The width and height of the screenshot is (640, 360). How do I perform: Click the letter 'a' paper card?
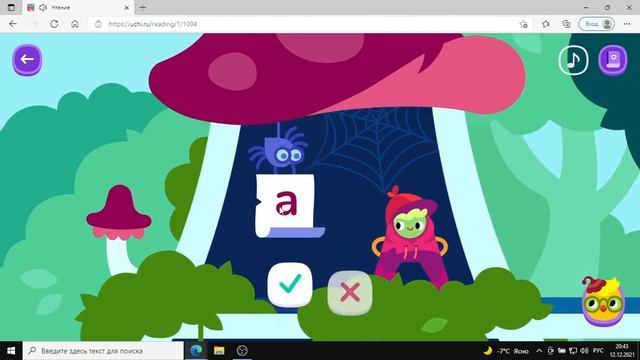coord(288,205)
